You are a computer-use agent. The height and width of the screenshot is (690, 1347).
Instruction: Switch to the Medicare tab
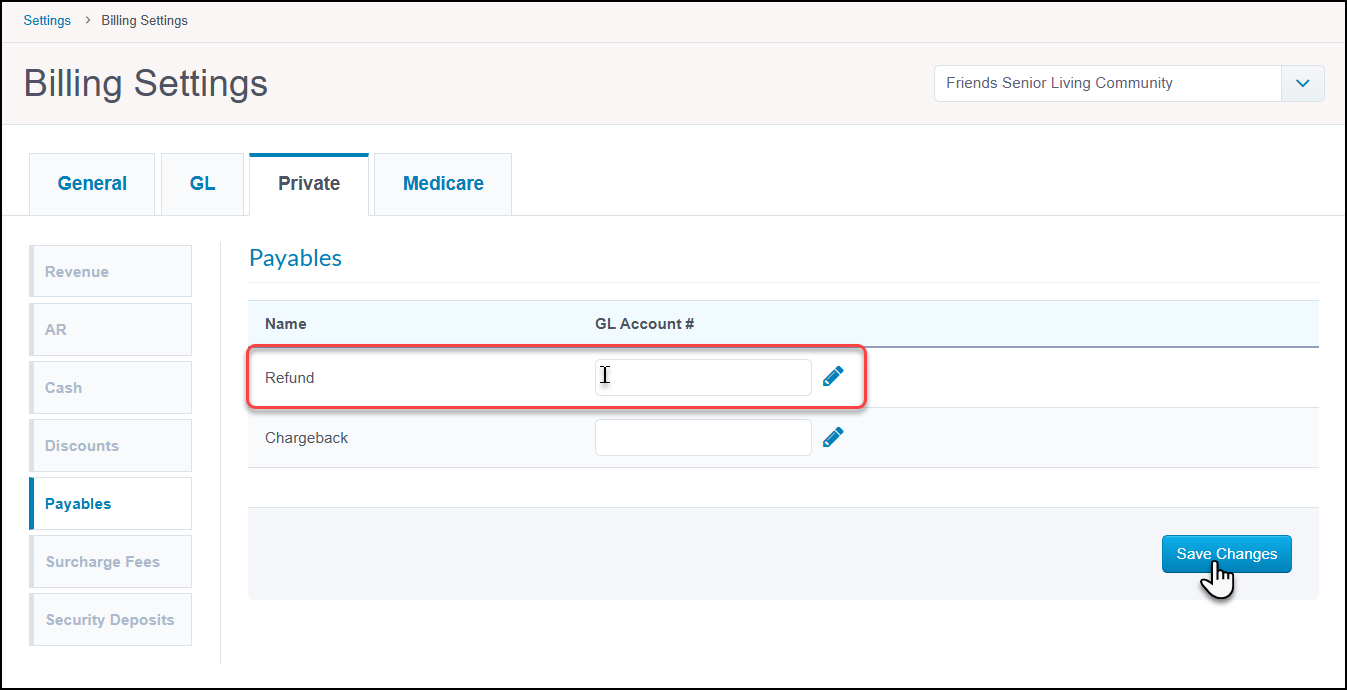[x=443, y=184]
